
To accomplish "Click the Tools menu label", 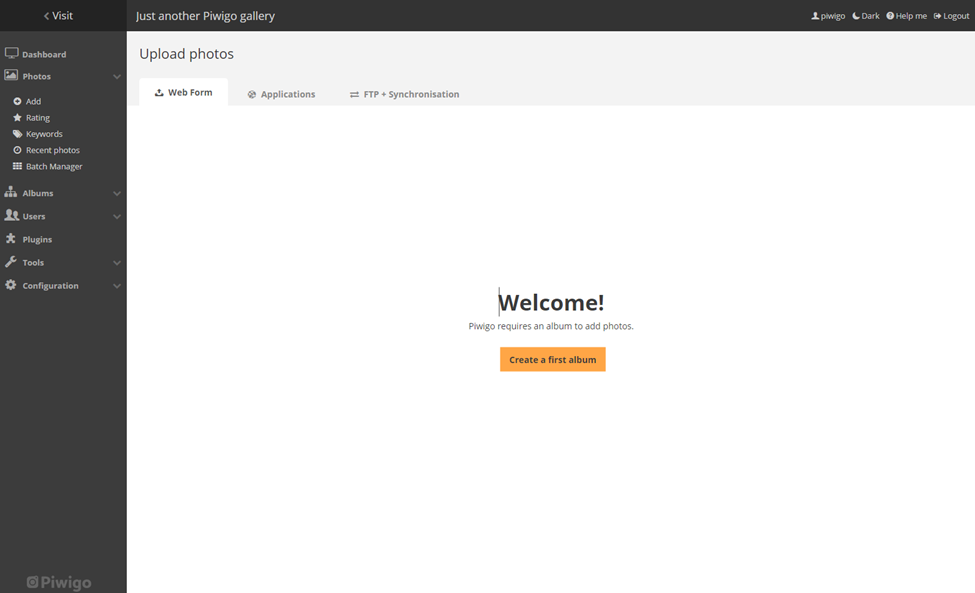I will 33,263.
